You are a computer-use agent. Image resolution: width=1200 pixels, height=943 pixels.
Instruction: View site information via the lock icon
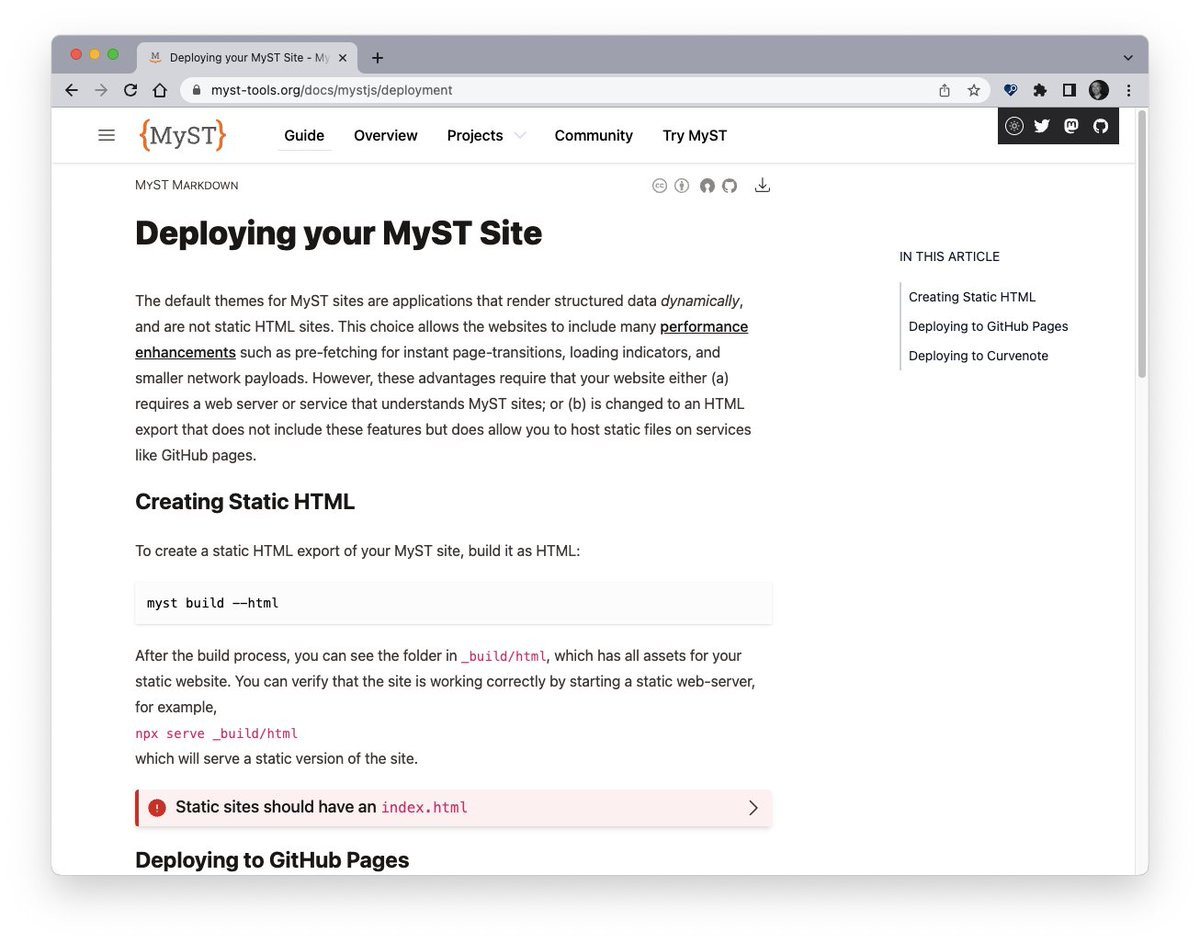point(197,90)
